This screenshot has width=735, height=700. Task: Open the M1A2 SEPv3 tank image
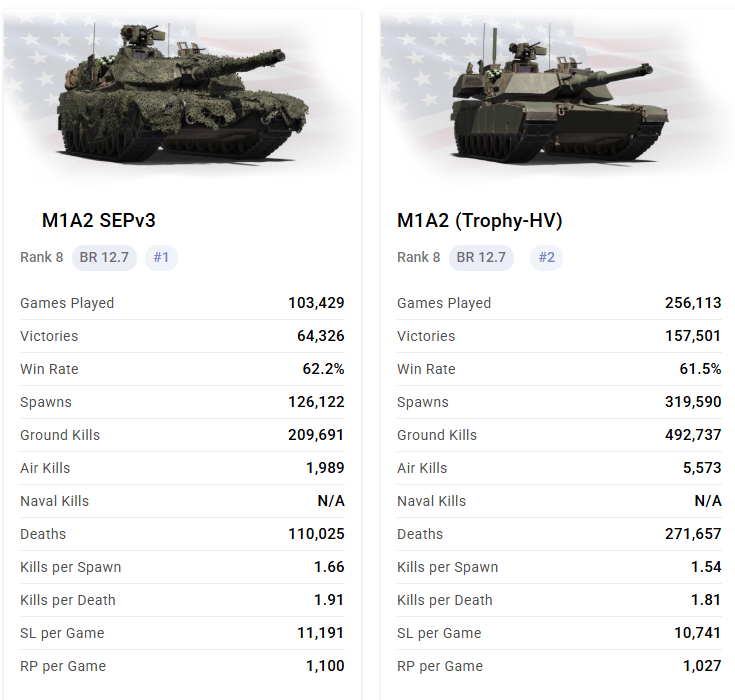182,94
